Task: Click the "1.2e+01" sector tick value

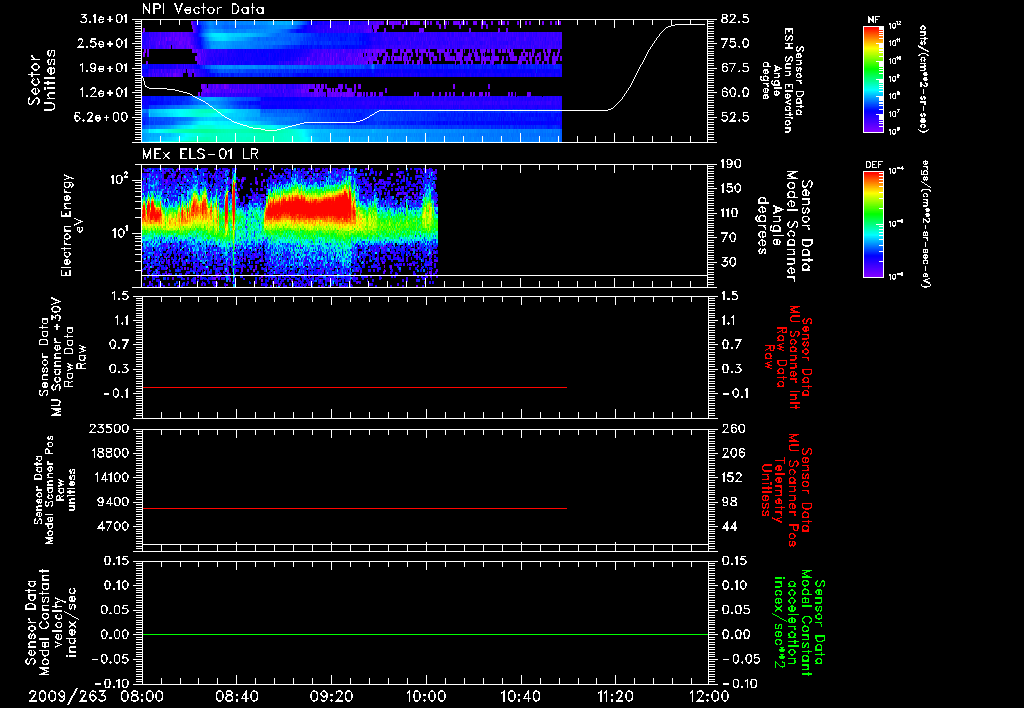Action: click(102, 93)
